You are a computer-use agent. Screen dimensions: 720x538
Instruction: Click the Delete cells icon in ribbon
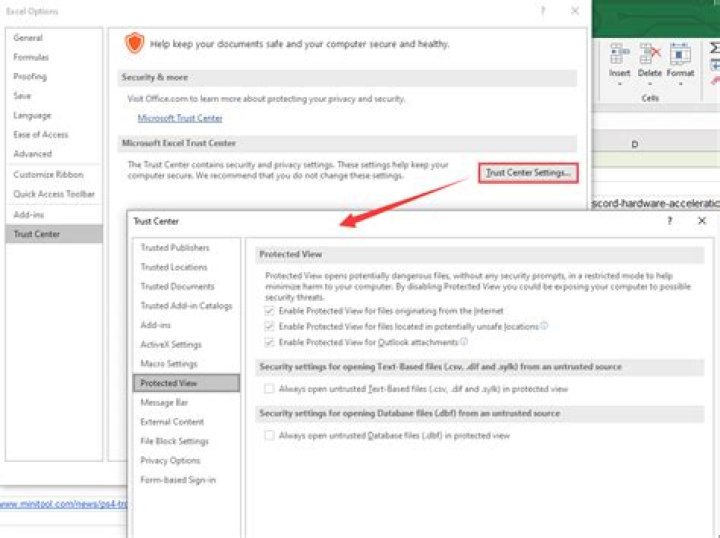pos(649,53)
